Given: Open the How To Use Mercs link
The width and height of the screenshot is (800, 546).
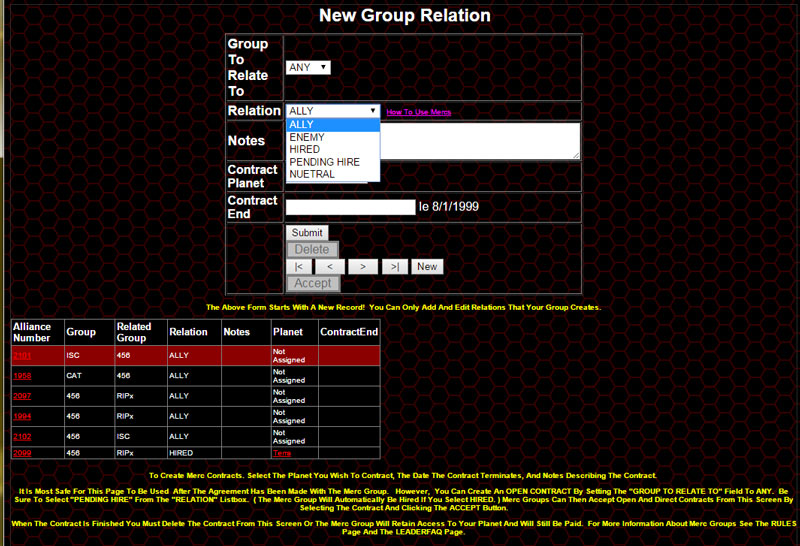Looking at the screenshot, I should (x=418, y=112).
